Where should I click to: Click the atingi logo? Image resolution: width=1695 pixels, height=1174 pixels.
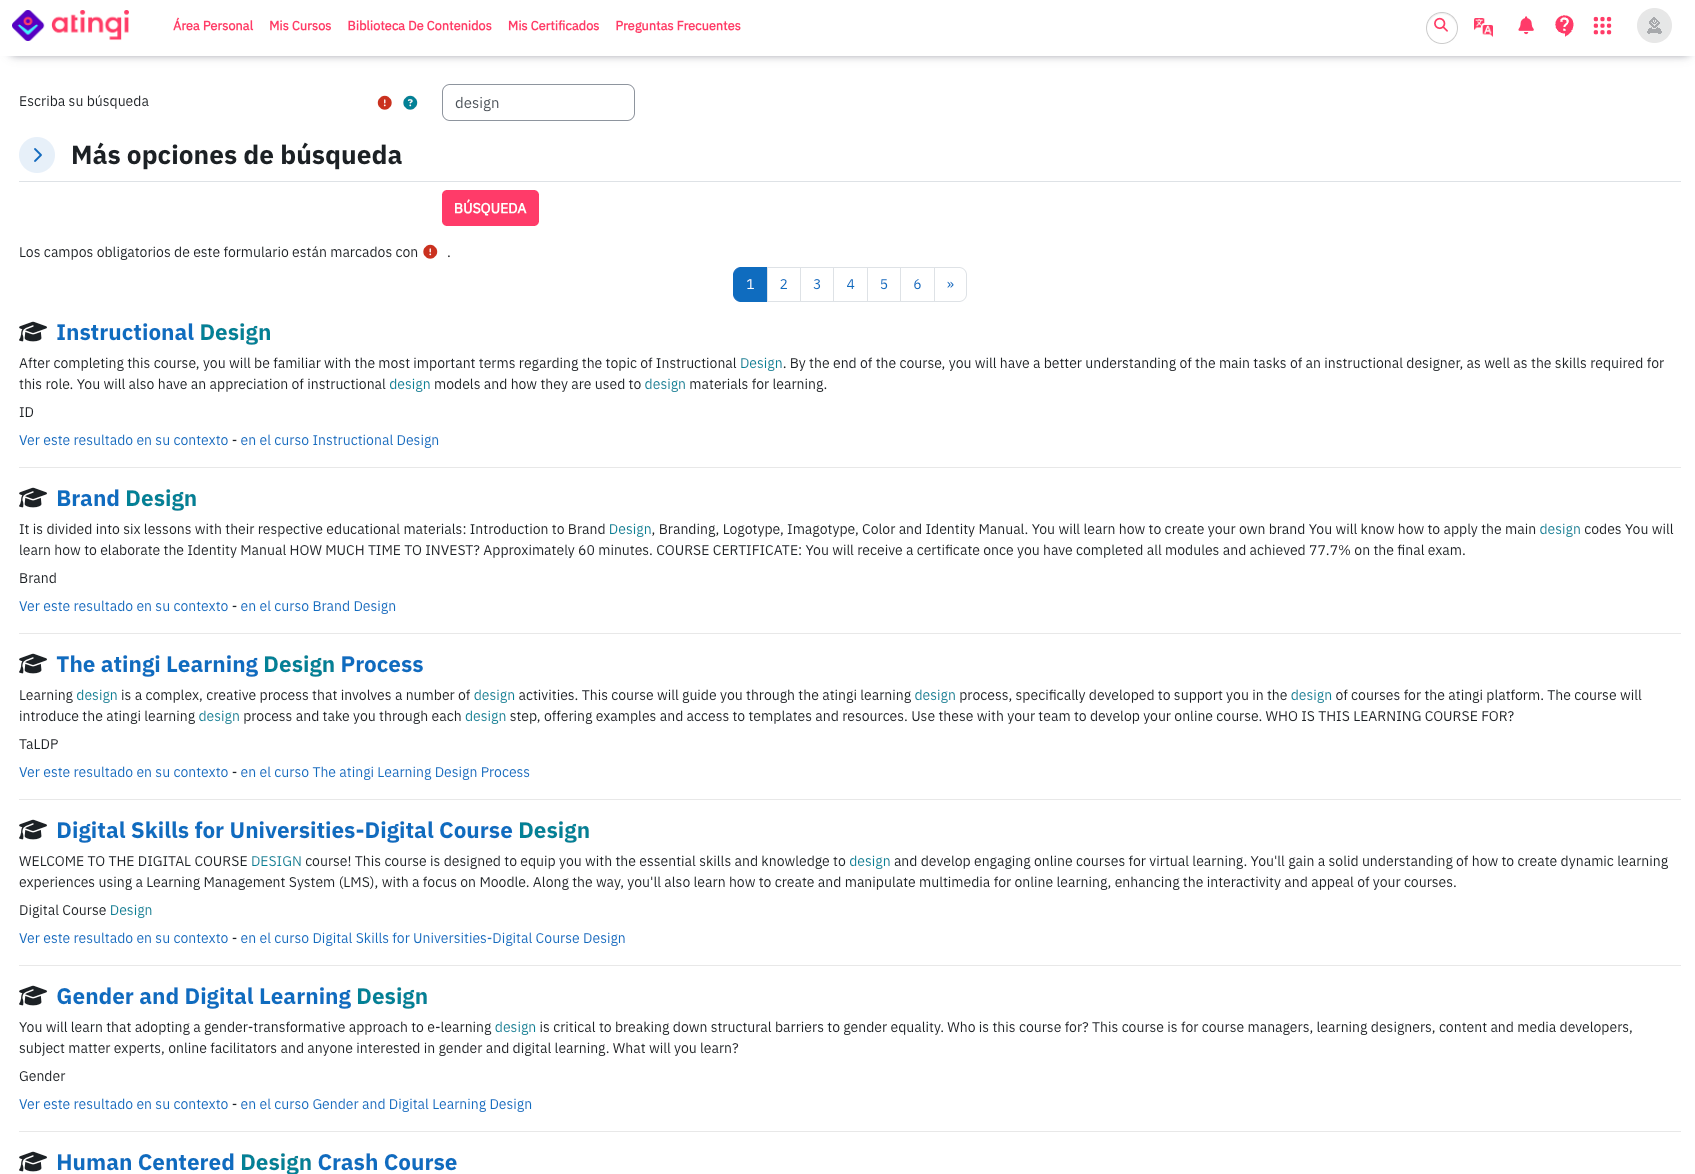pyautogui.click(x=70, y=25)
